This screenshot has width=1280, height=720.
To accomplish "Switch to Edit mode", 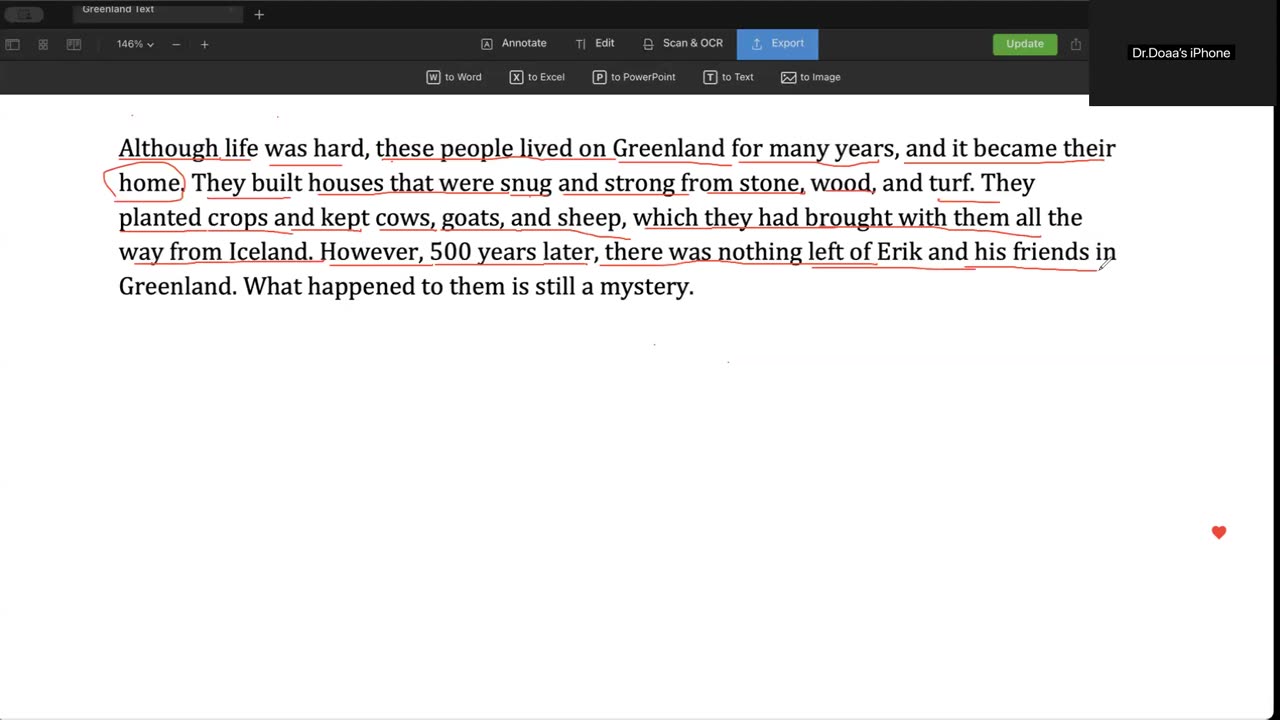I will pos(595,44).
